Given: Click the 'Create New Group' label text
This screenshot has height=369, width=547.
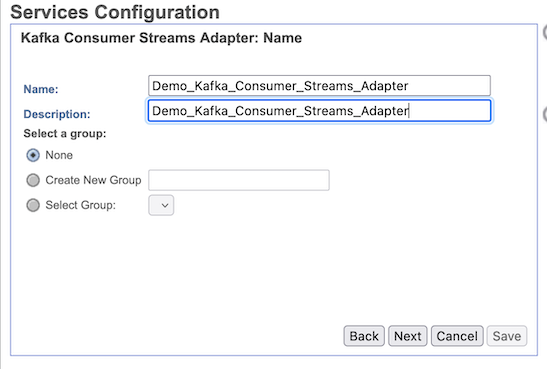Looking at the screenshot, I should 93,180.
